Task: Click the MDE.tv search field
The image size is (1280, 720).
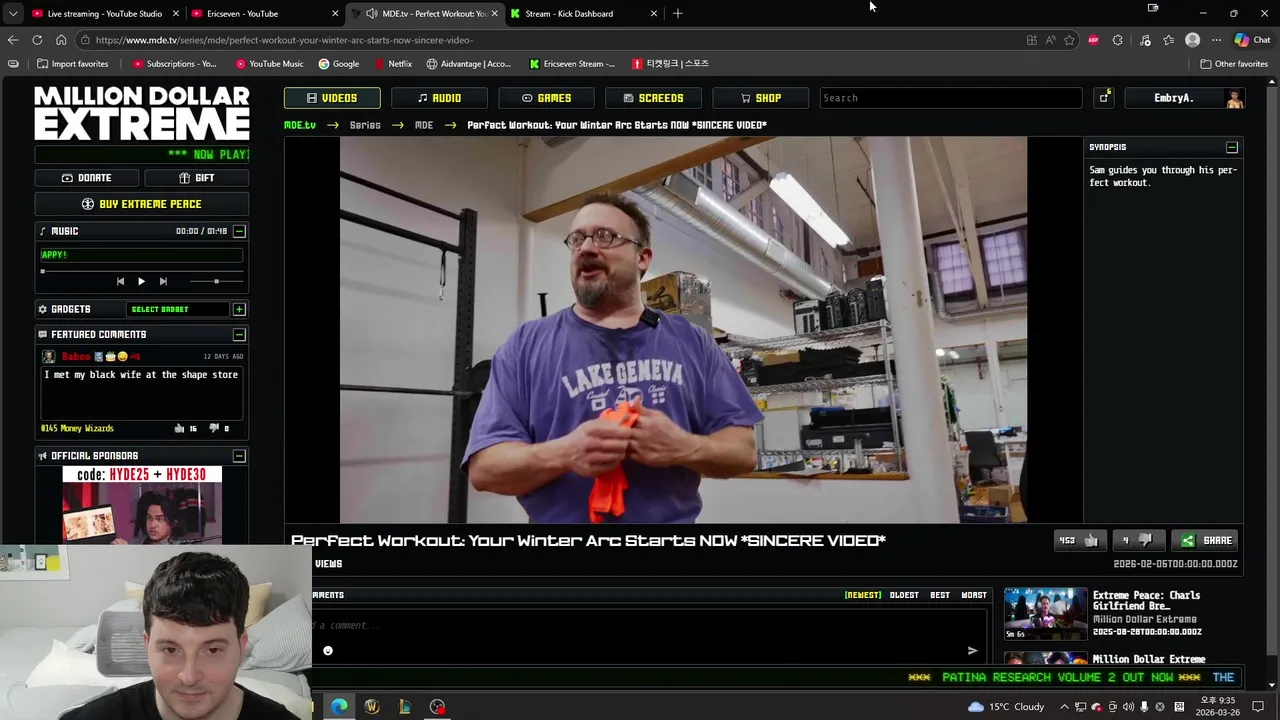Action: [950, 98]
